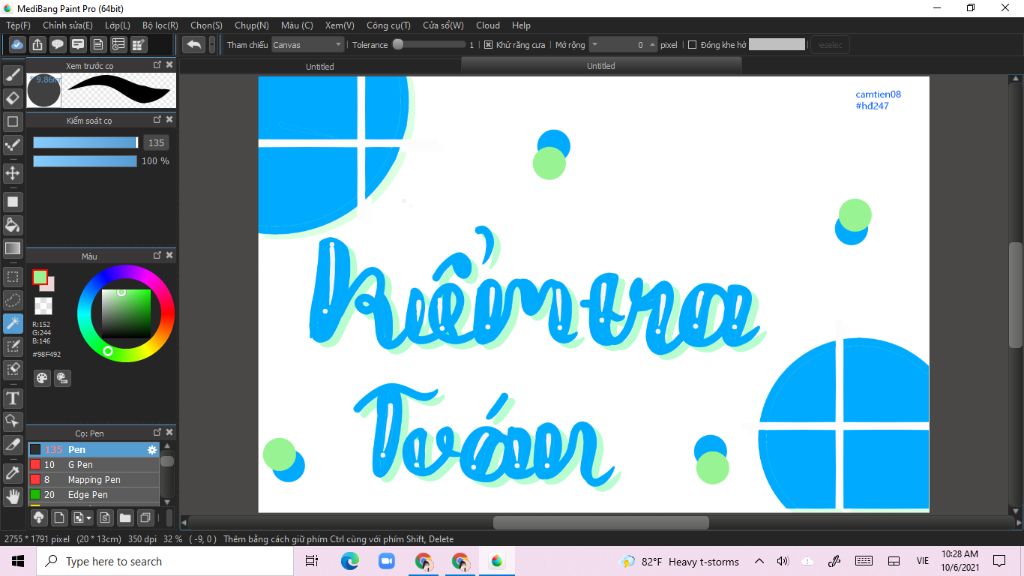The image size is (1024, 576).
Task: Click Windows Start button
Action: point(18,561)
